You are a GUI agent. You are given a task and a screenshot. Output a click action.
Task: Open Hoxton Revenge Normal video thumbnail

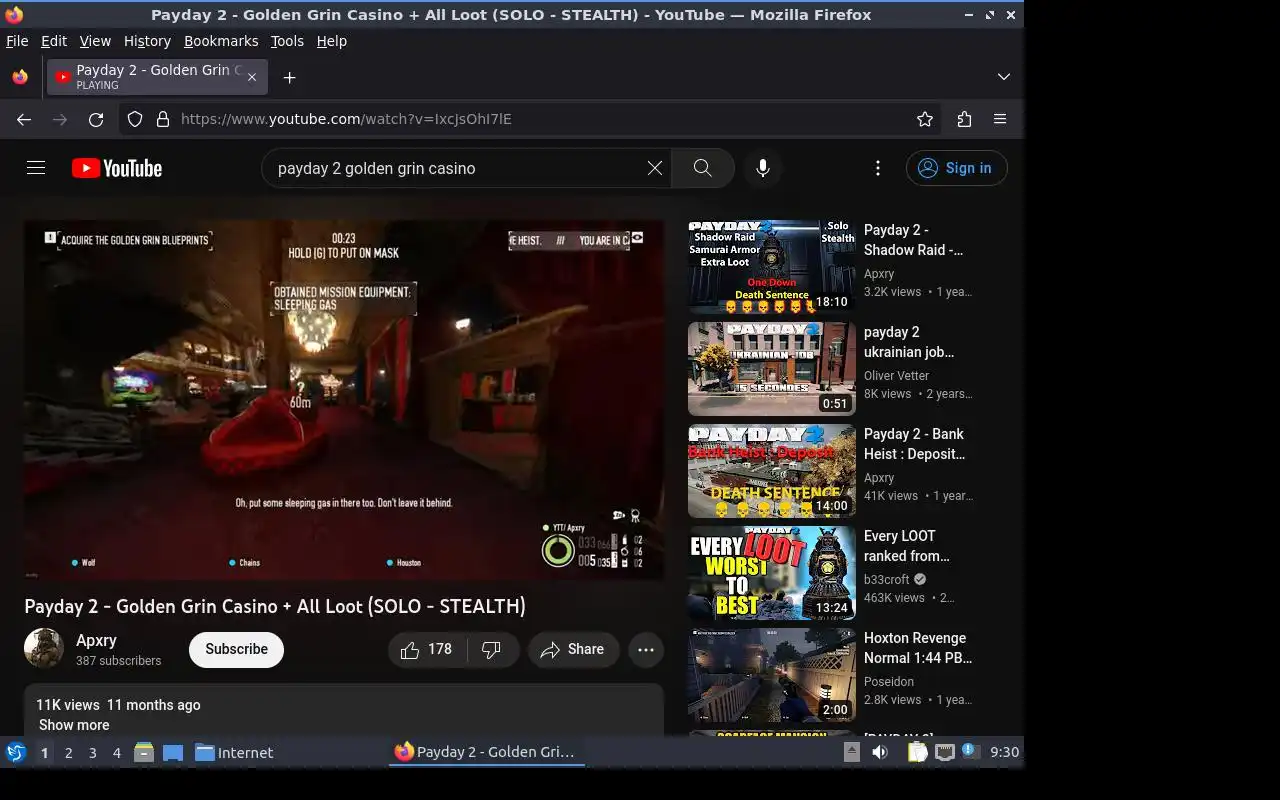click(x=772, y=675)
